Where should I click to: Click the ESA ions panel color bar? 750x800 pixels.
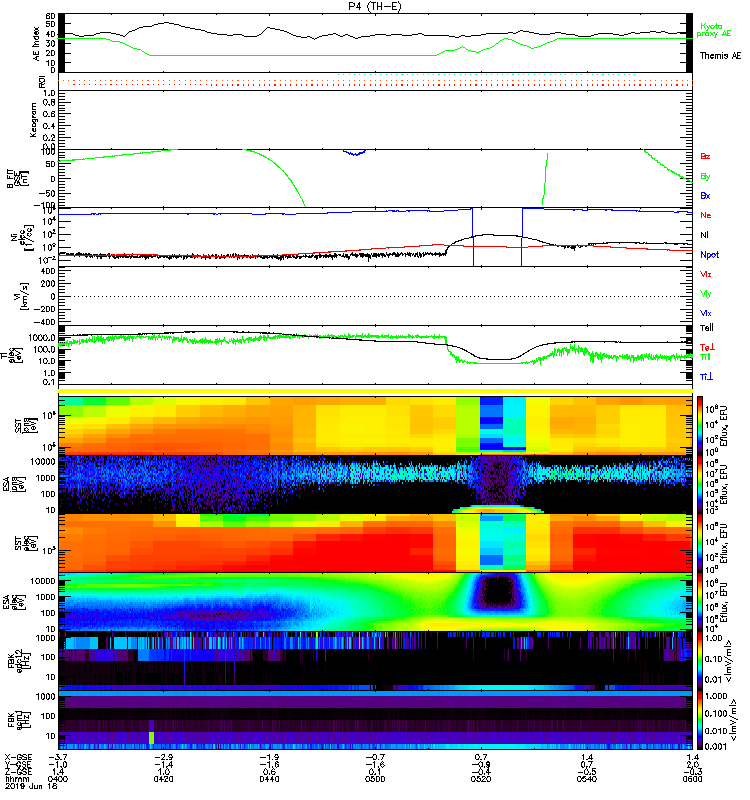700,485
